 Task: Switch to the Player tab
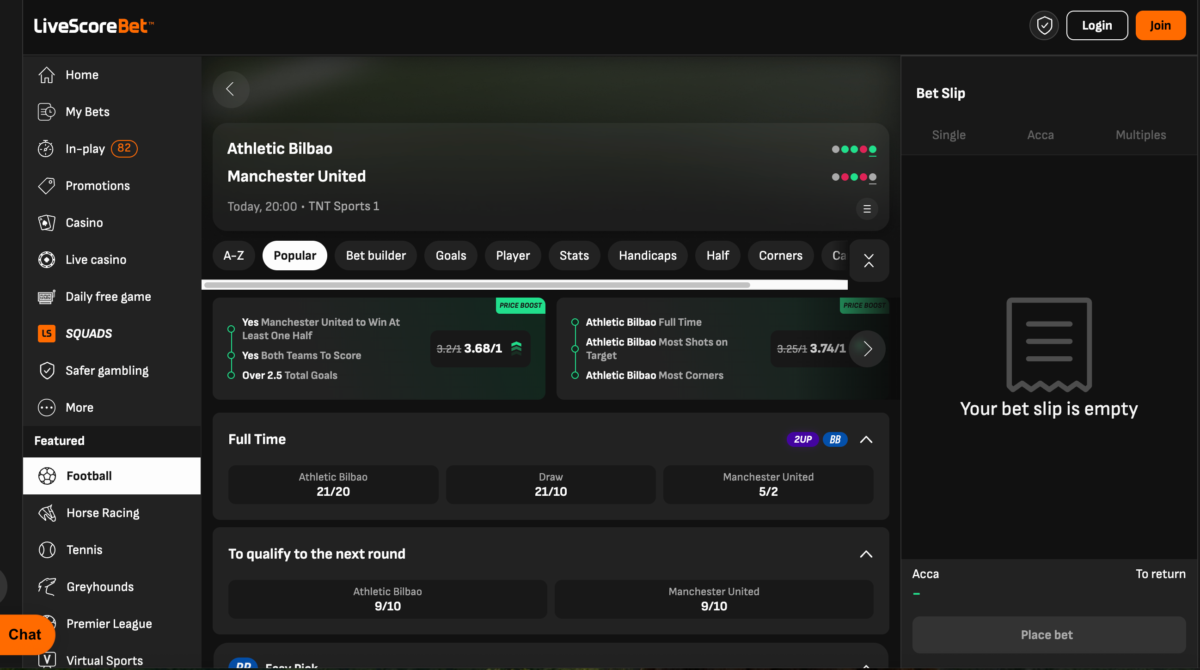513,256
